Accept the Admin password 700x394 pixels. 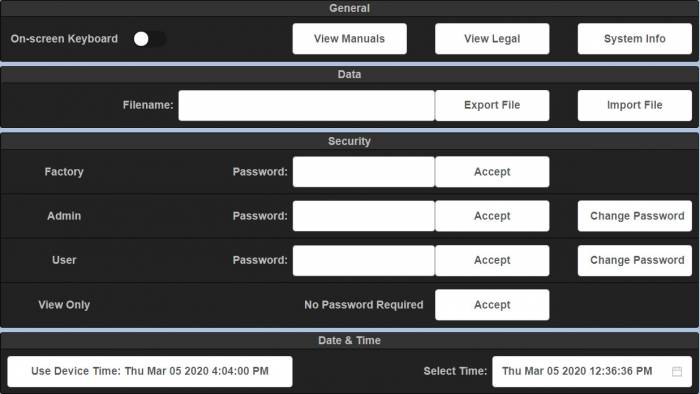click(492, 216)
